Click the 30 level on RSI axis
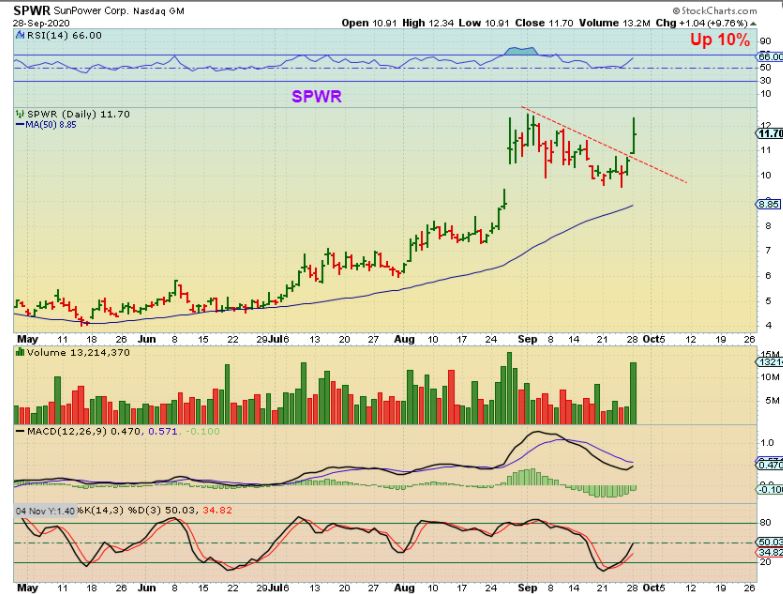The height and width of the screenshot is (594, 783). [765, 80]
